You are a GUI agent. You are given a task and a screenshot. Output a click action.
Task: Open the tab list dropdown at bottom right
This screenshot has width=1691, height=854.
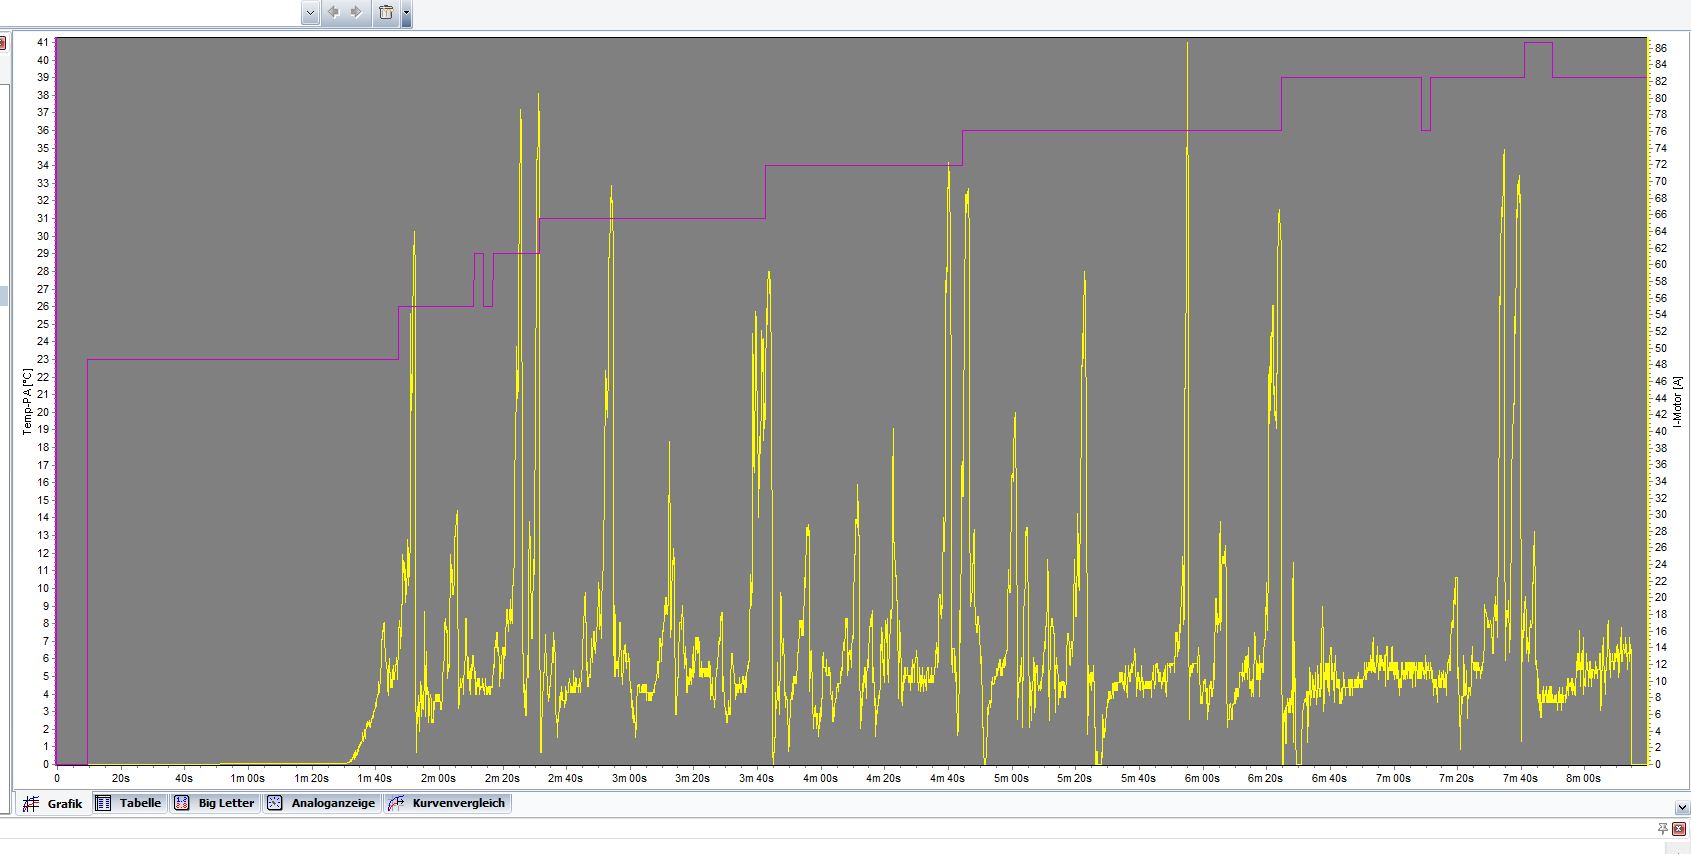pos(1681,807)
